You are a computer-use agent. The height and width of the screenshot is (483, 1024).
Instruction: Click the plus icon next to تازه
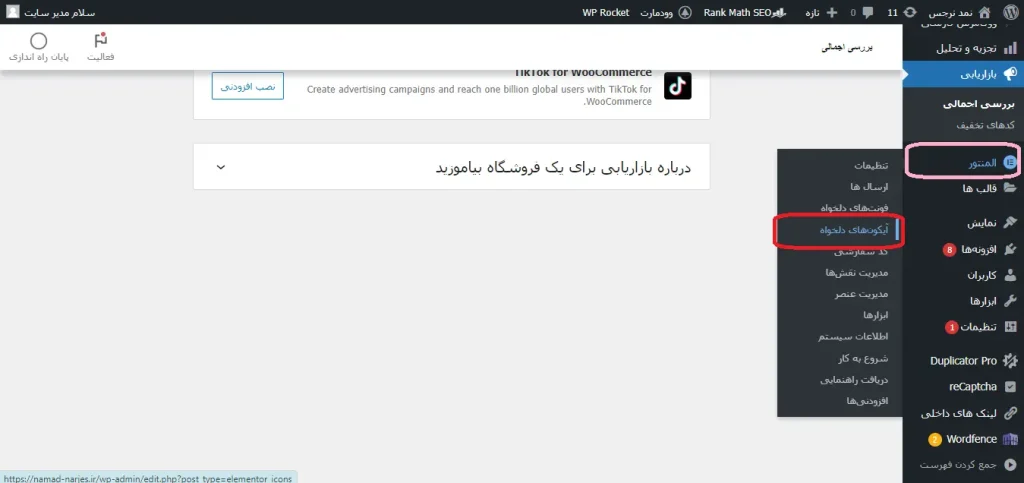coord(832,12)
